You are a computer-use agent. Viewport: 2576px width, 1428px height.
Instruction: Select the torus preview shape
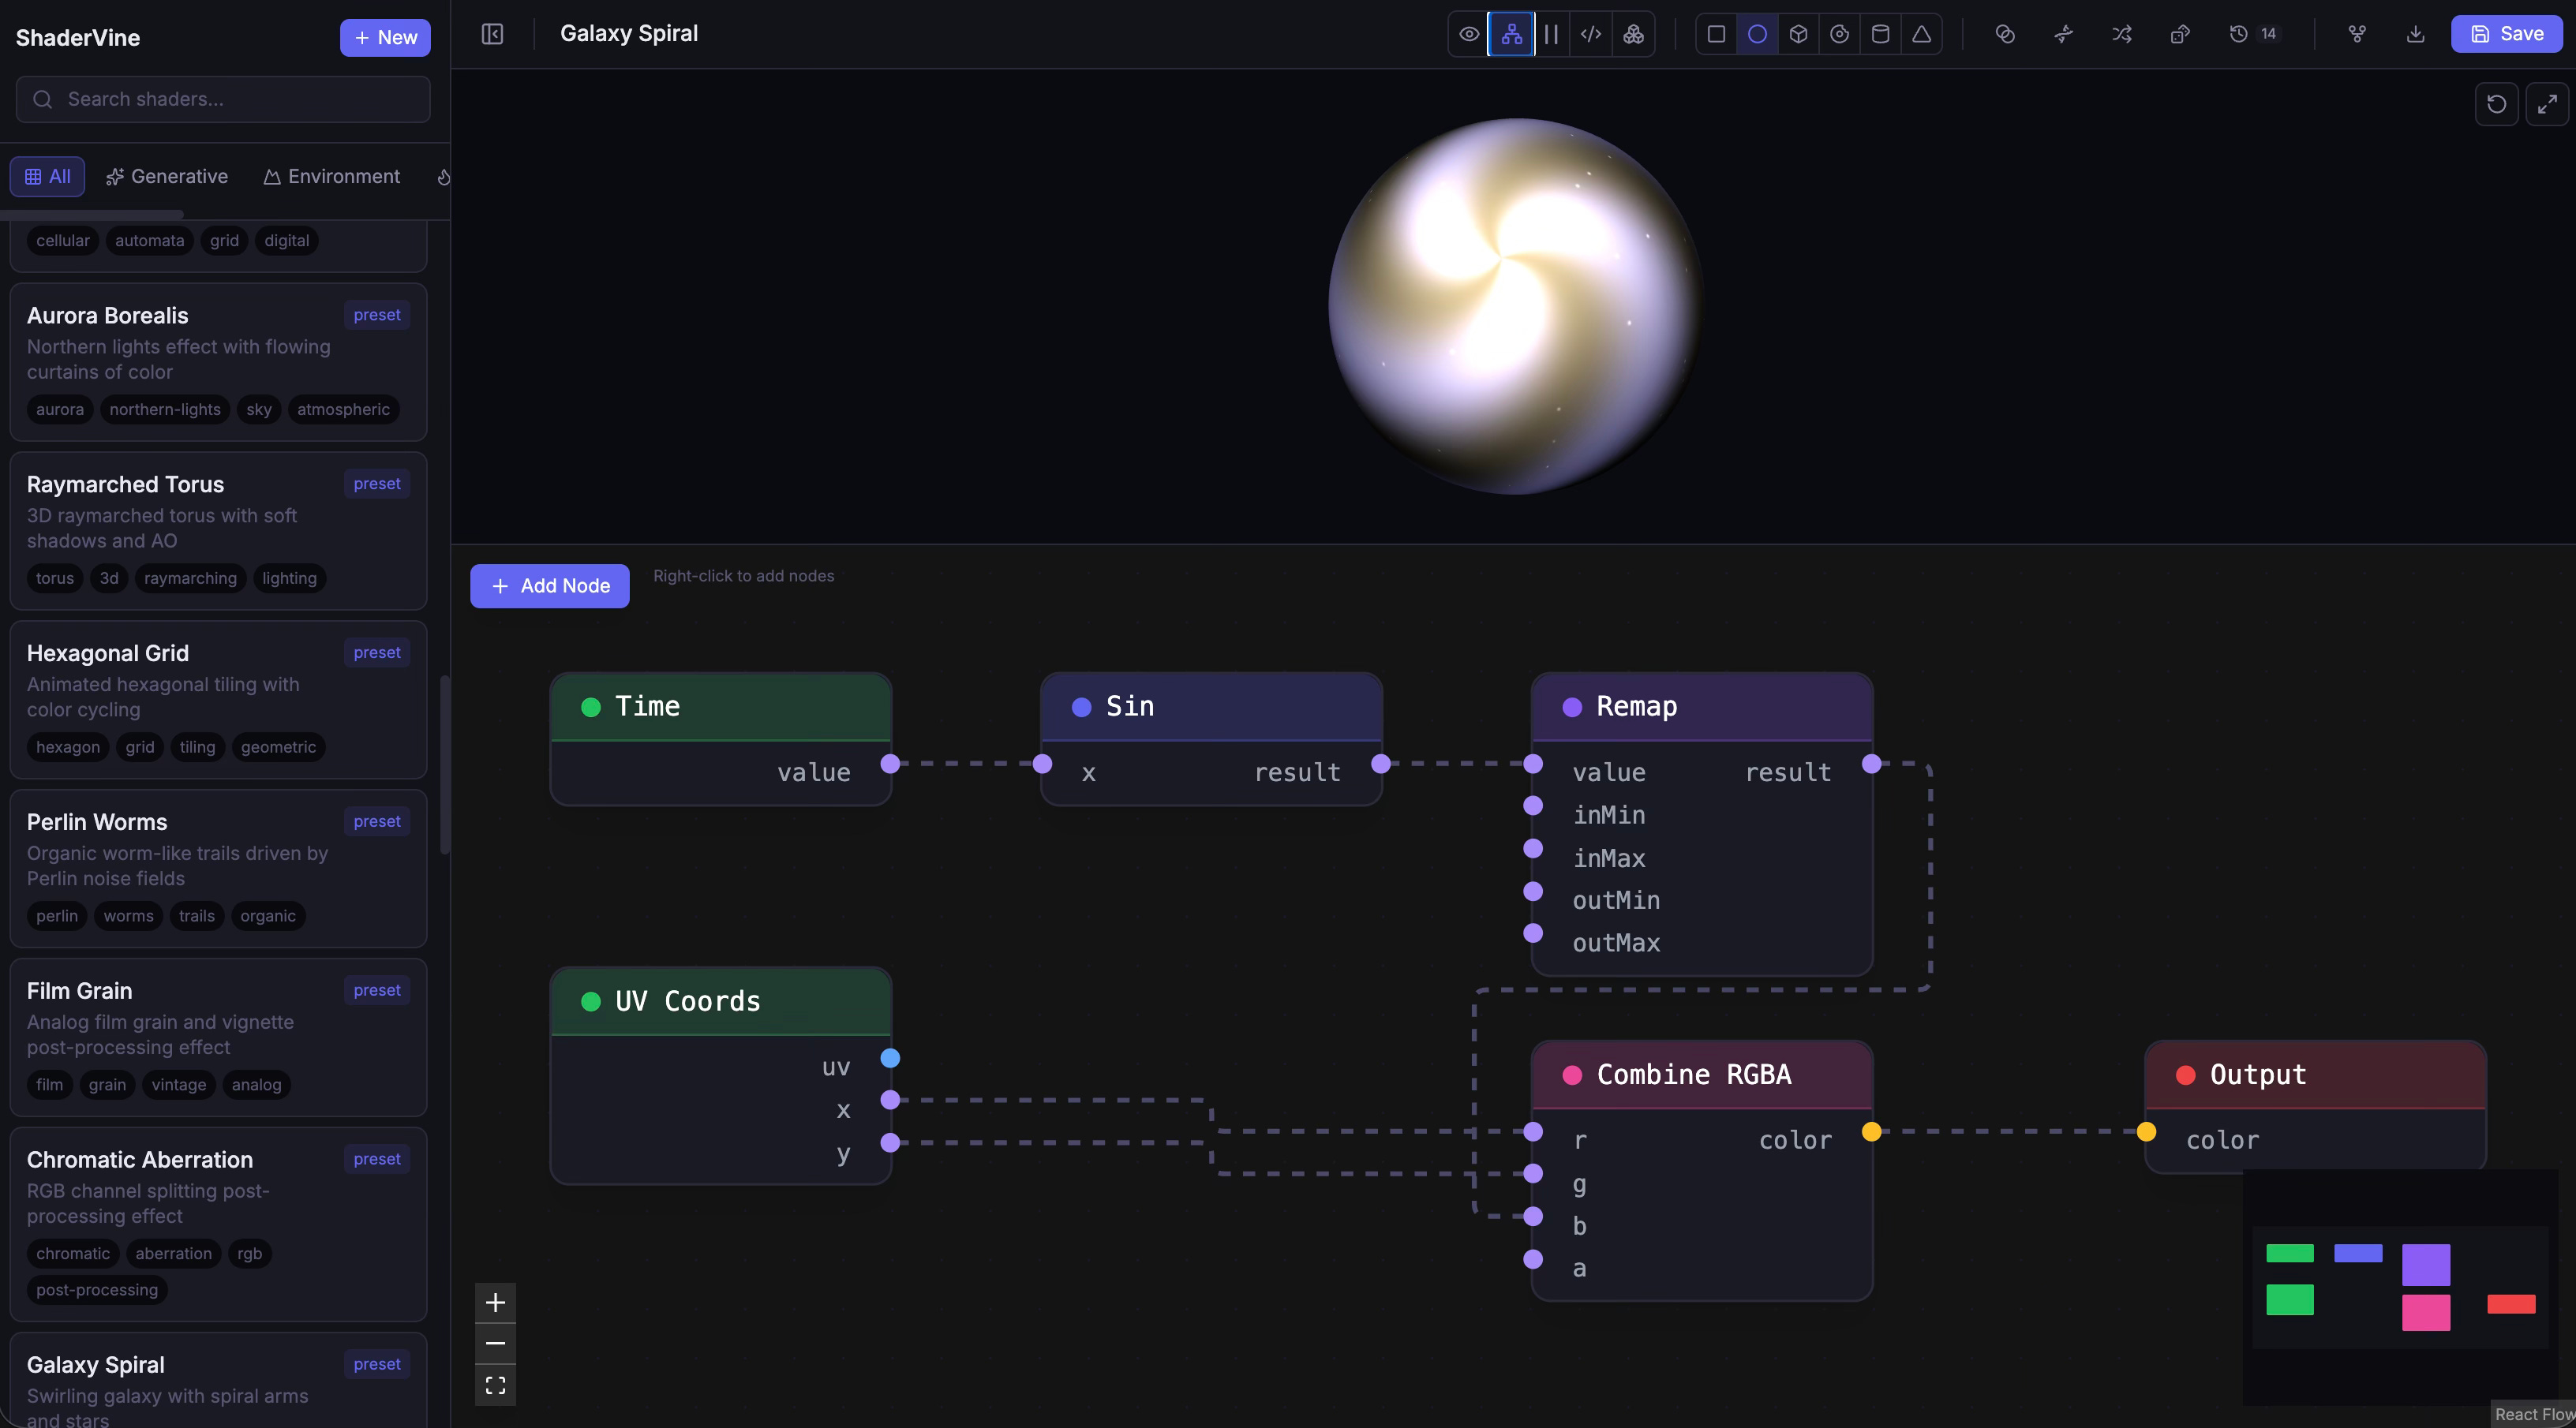[1839, 34]
